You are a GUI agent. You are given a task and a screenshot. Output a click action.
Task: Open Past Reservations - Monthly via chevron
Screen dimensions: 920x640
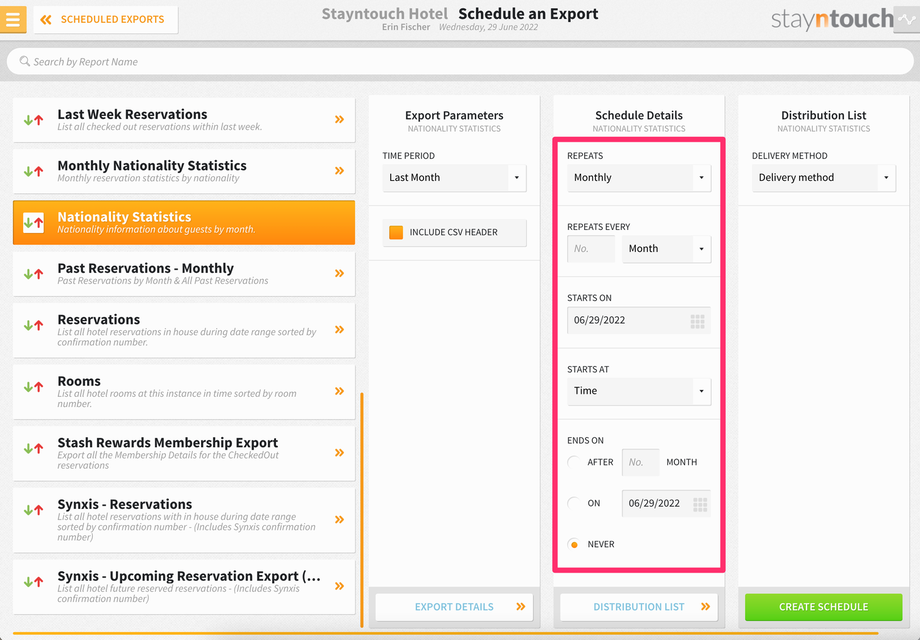point(339,273)
